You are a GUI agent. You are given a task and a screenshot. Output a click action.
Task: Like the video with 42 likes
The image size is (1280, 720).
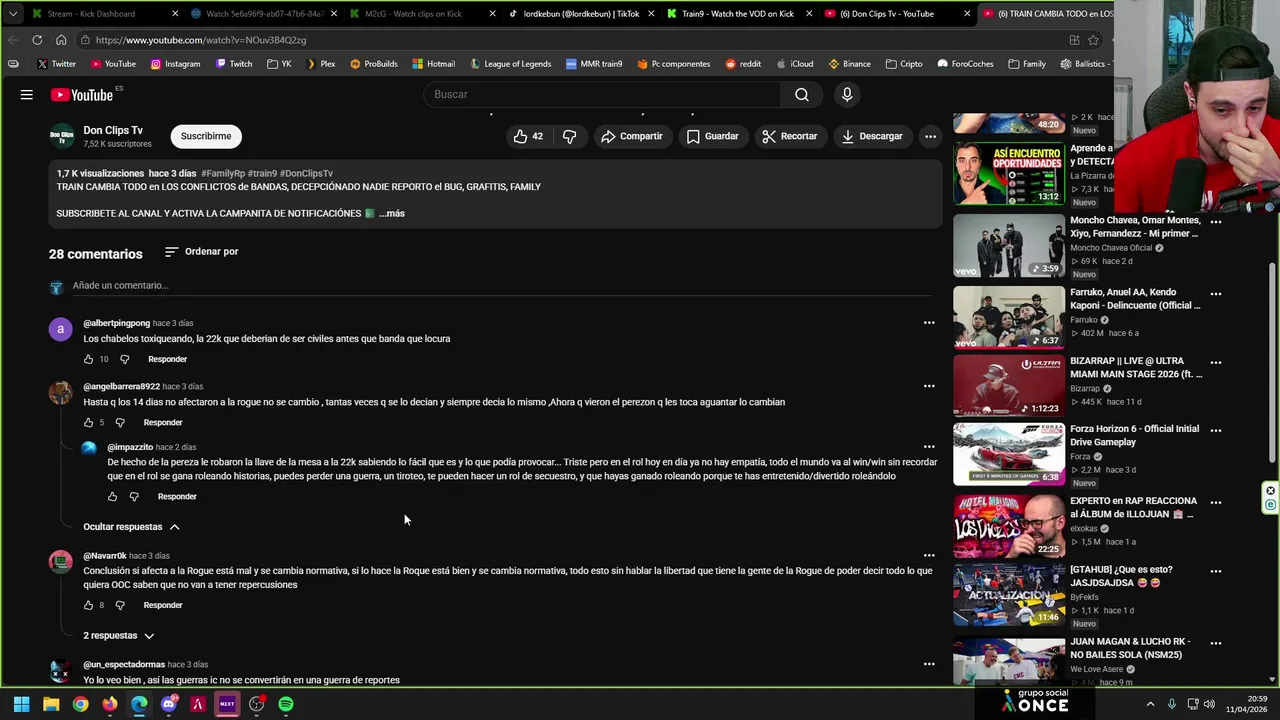pos(529,136)
